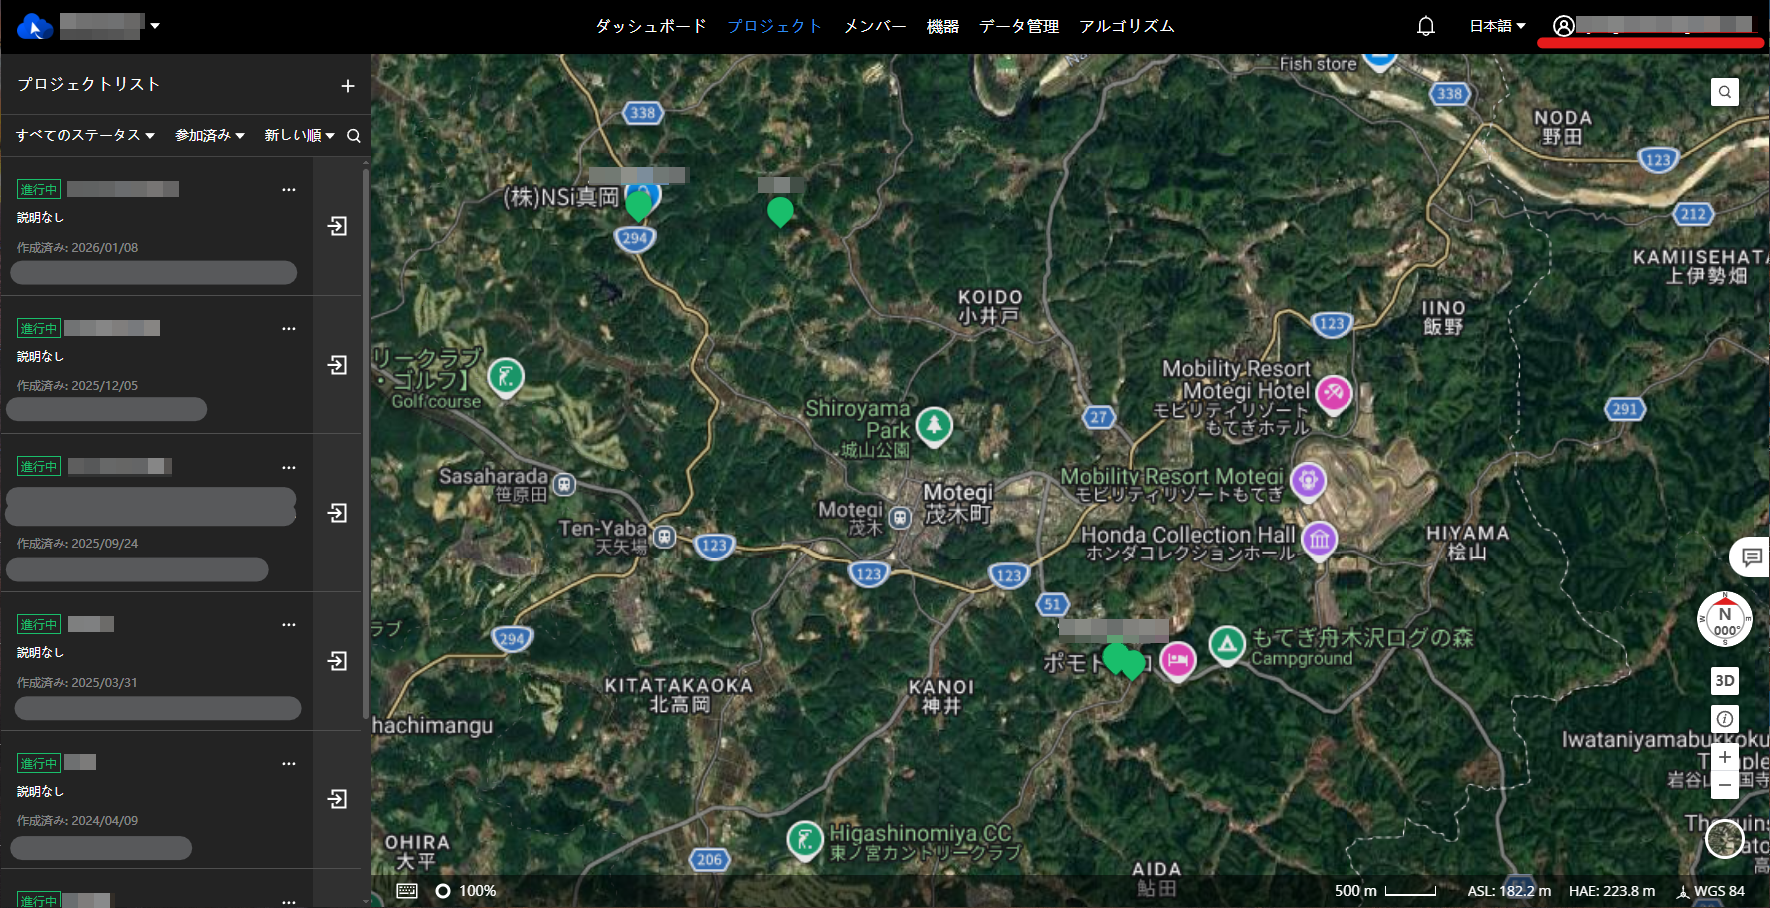Open the 日本語 language selector

pos(1497,26)
